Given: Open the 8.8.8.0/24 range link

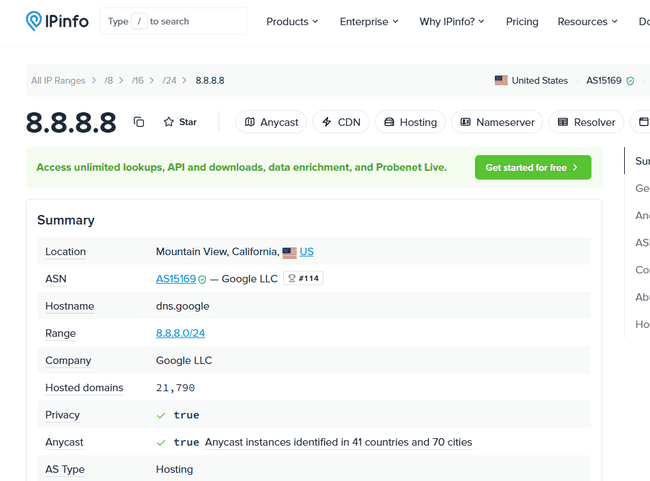Looking at the screenshot, I should click(180, 333).
